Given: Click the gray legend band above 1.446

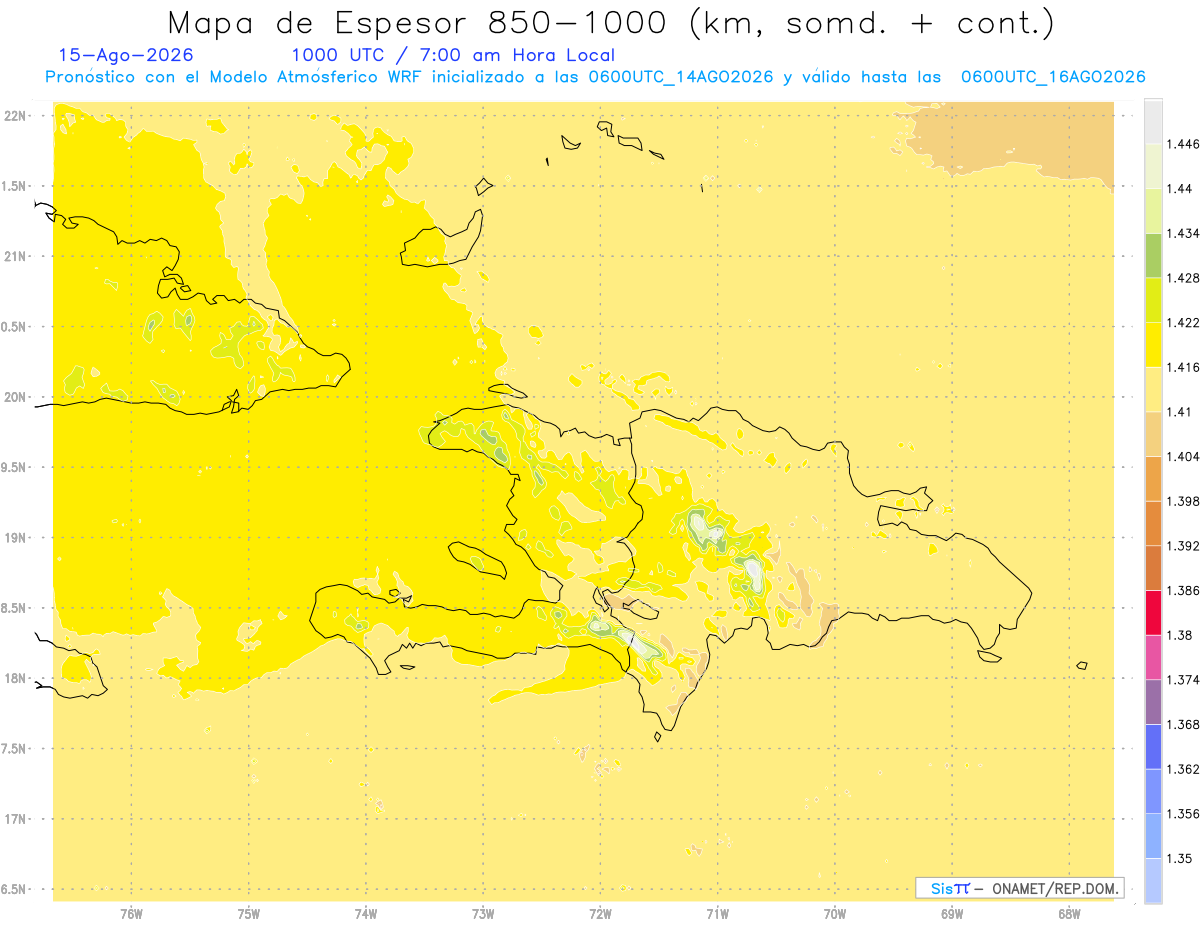Looking at the screenshot, I should click(1153, 121).
